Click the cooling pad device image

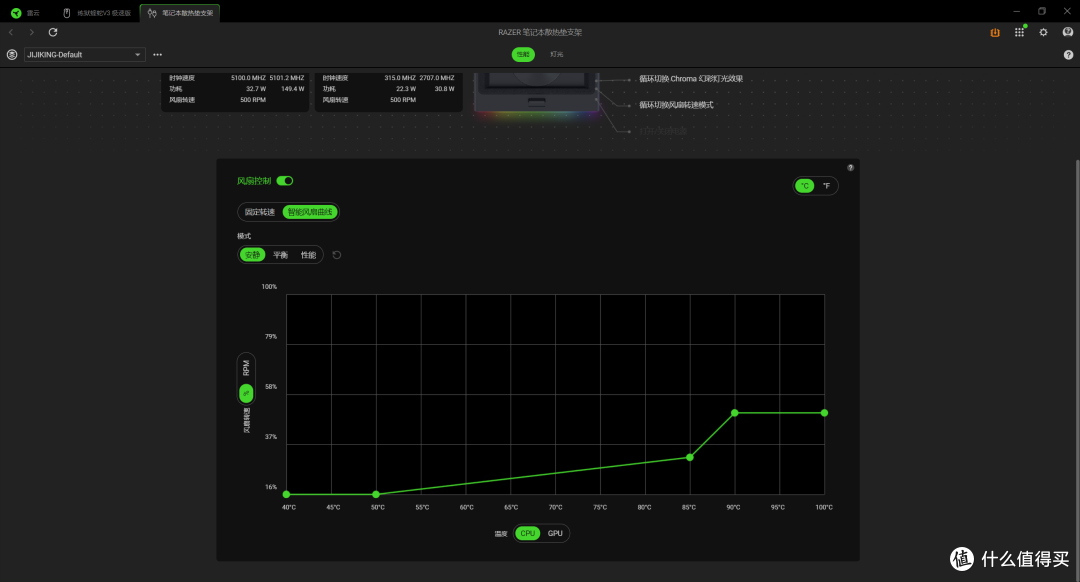(537, 93)
